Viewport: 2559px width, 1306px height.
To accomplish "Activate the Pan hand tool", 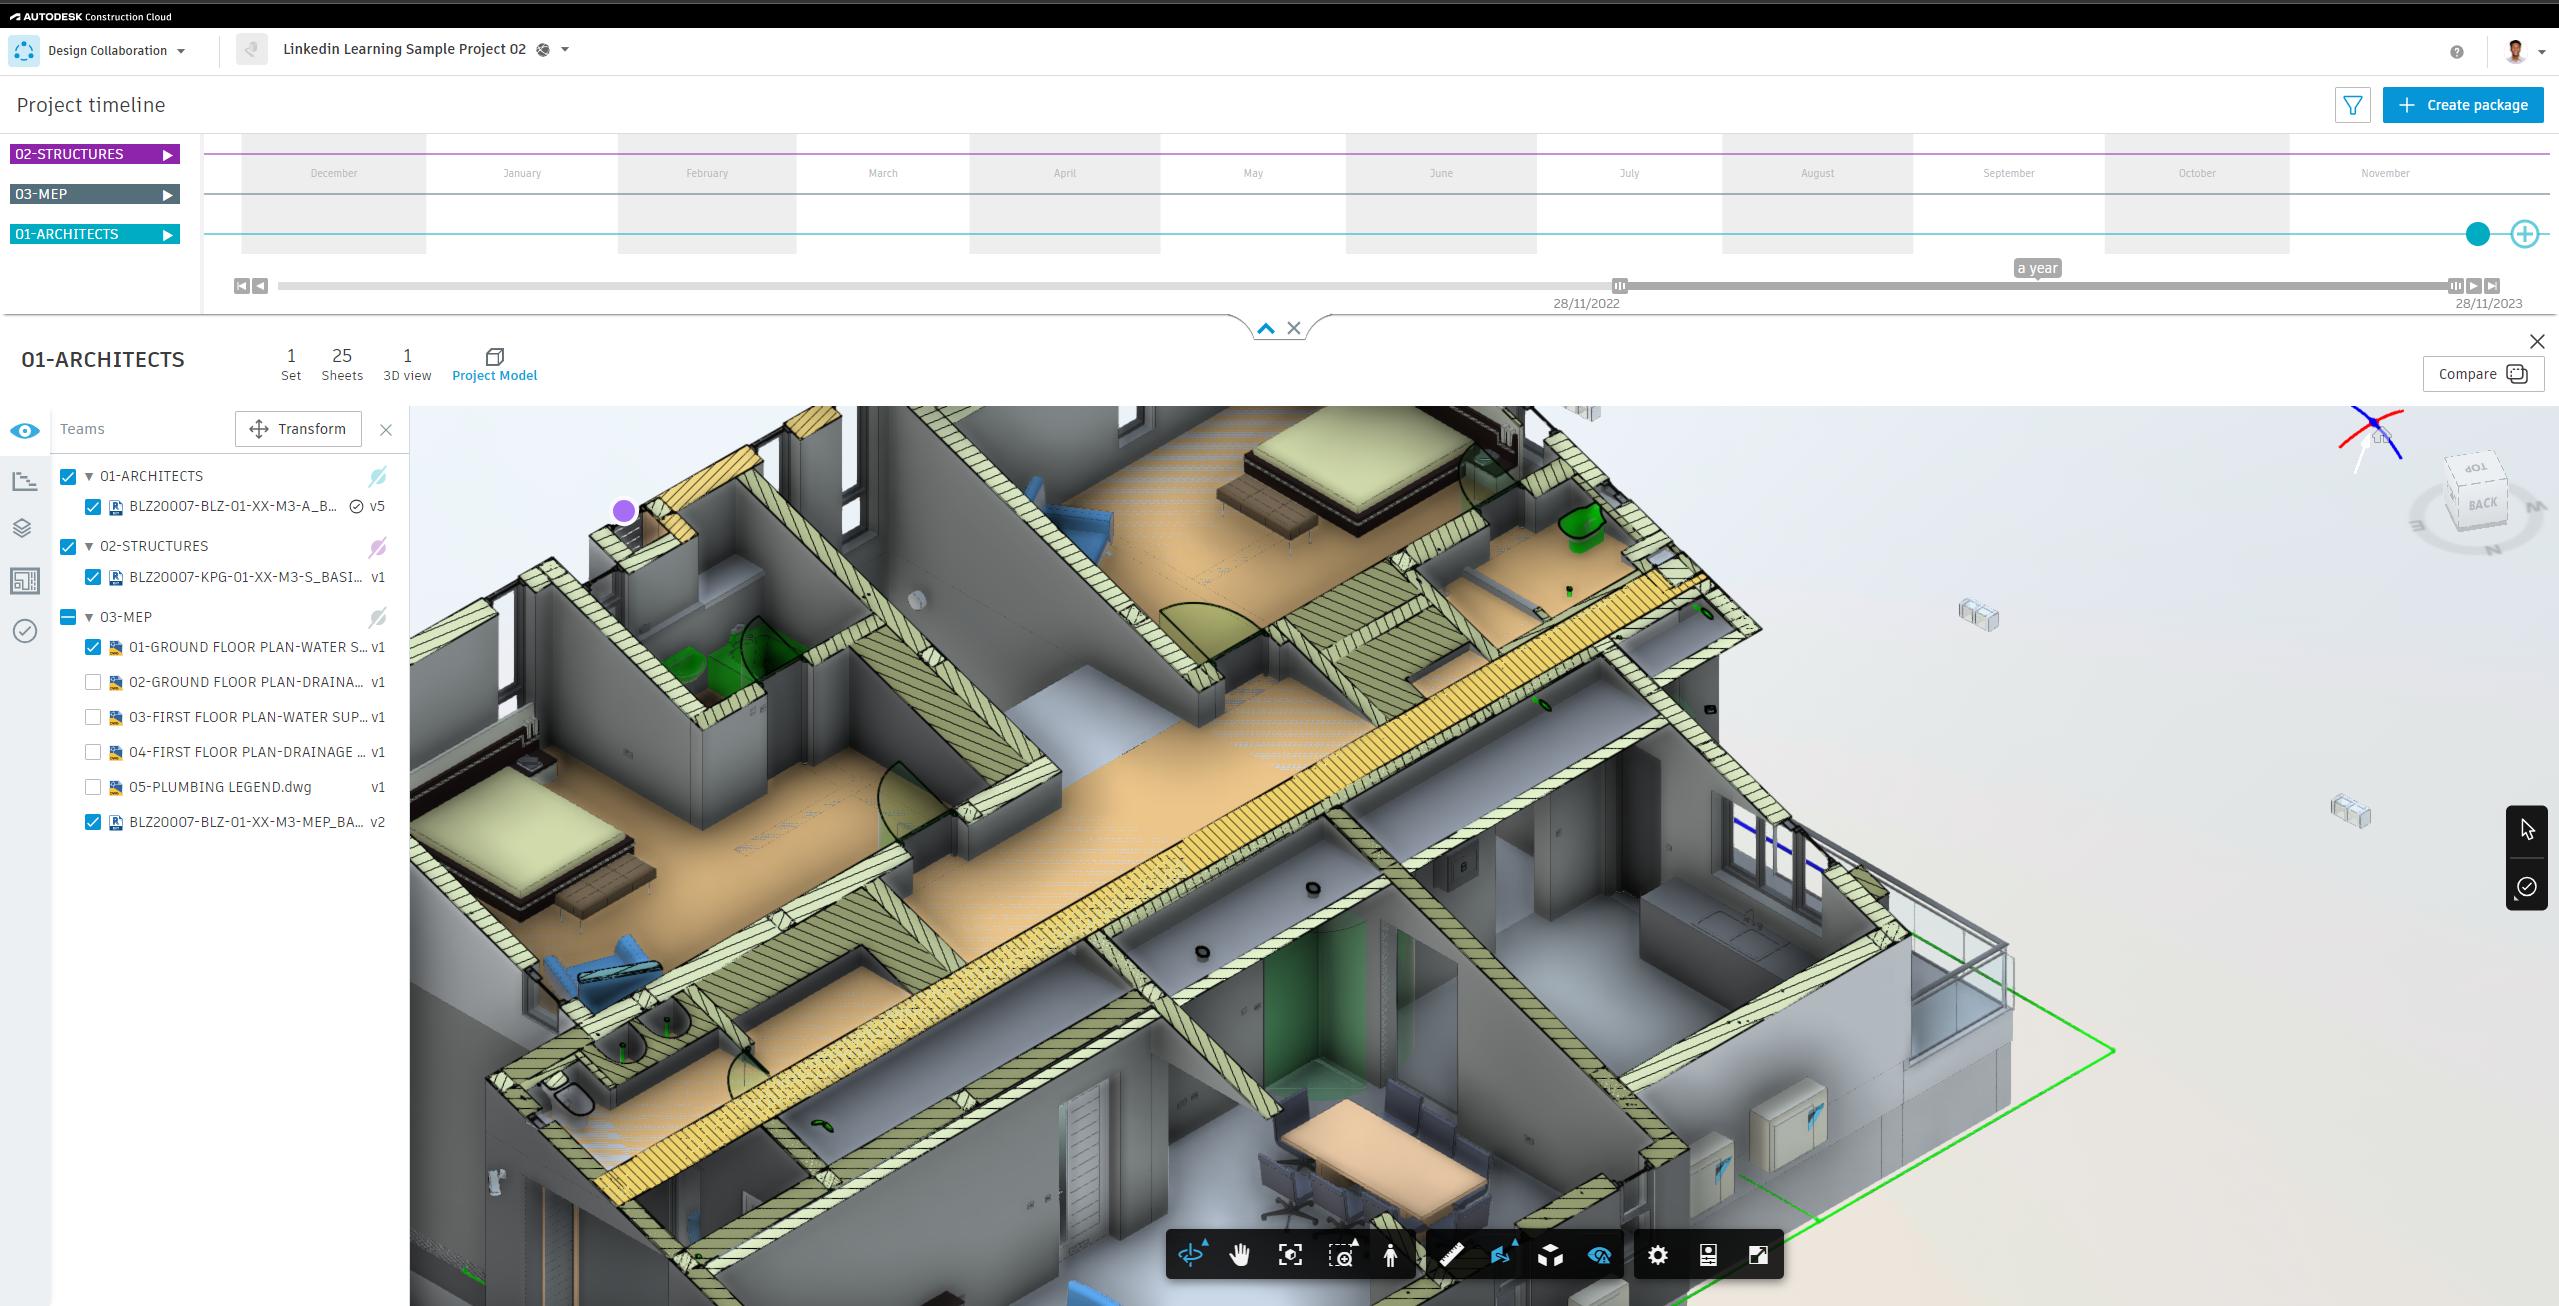I will click(1240, 1255).
